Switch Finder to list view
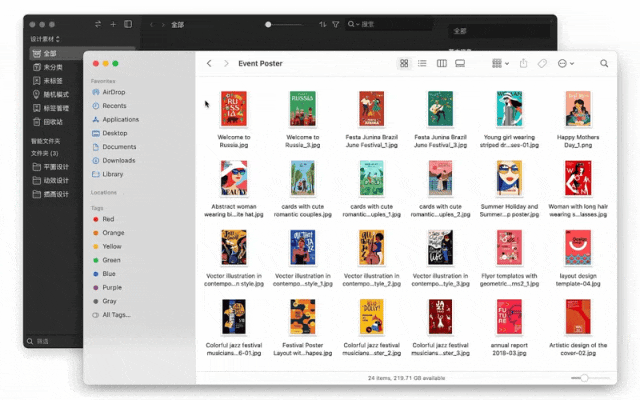This screenshot has width=640, height=400. point(422,63)
